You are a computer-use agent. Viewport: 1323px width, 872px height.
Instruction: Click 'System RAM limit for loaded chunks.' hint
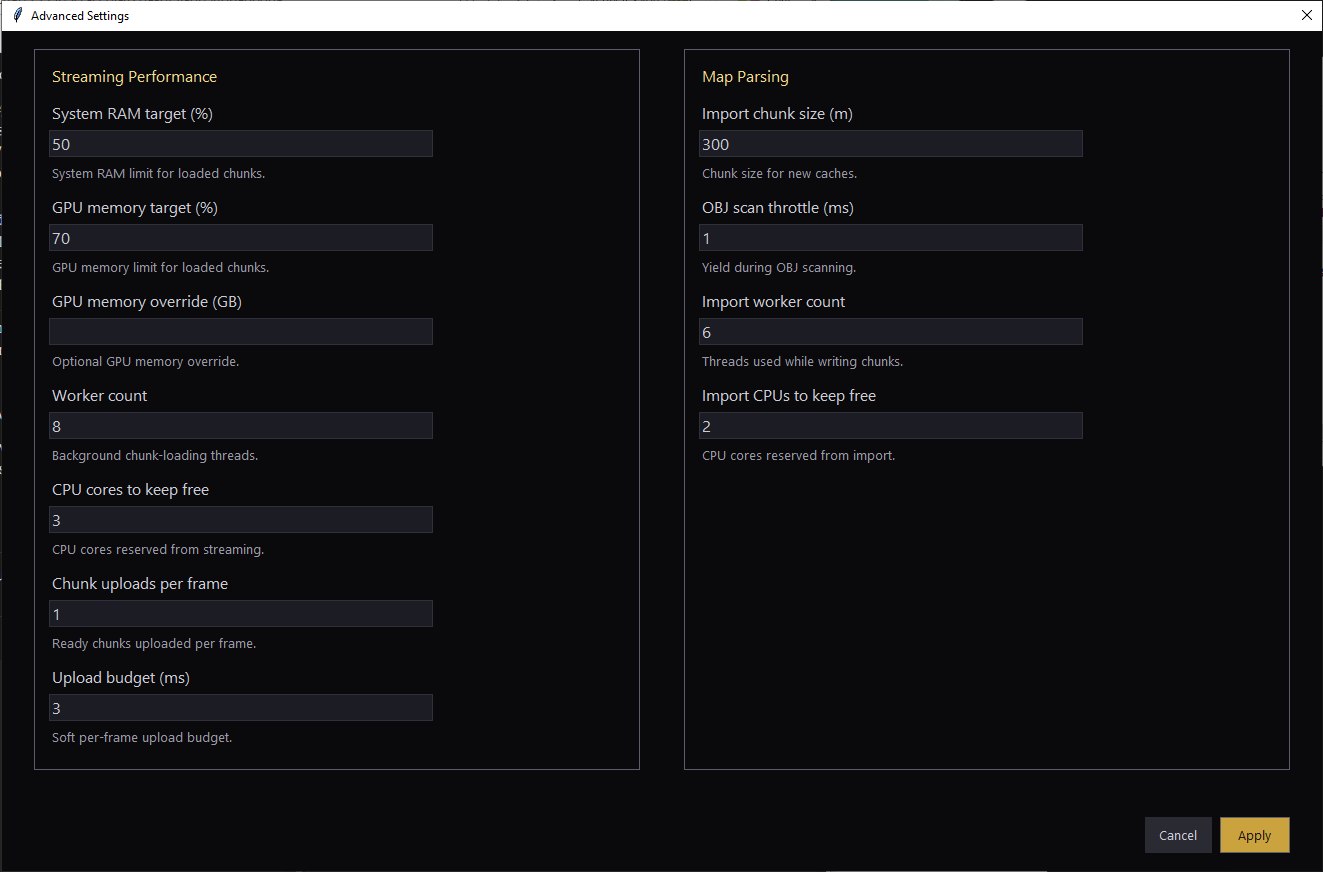point(158,174)
